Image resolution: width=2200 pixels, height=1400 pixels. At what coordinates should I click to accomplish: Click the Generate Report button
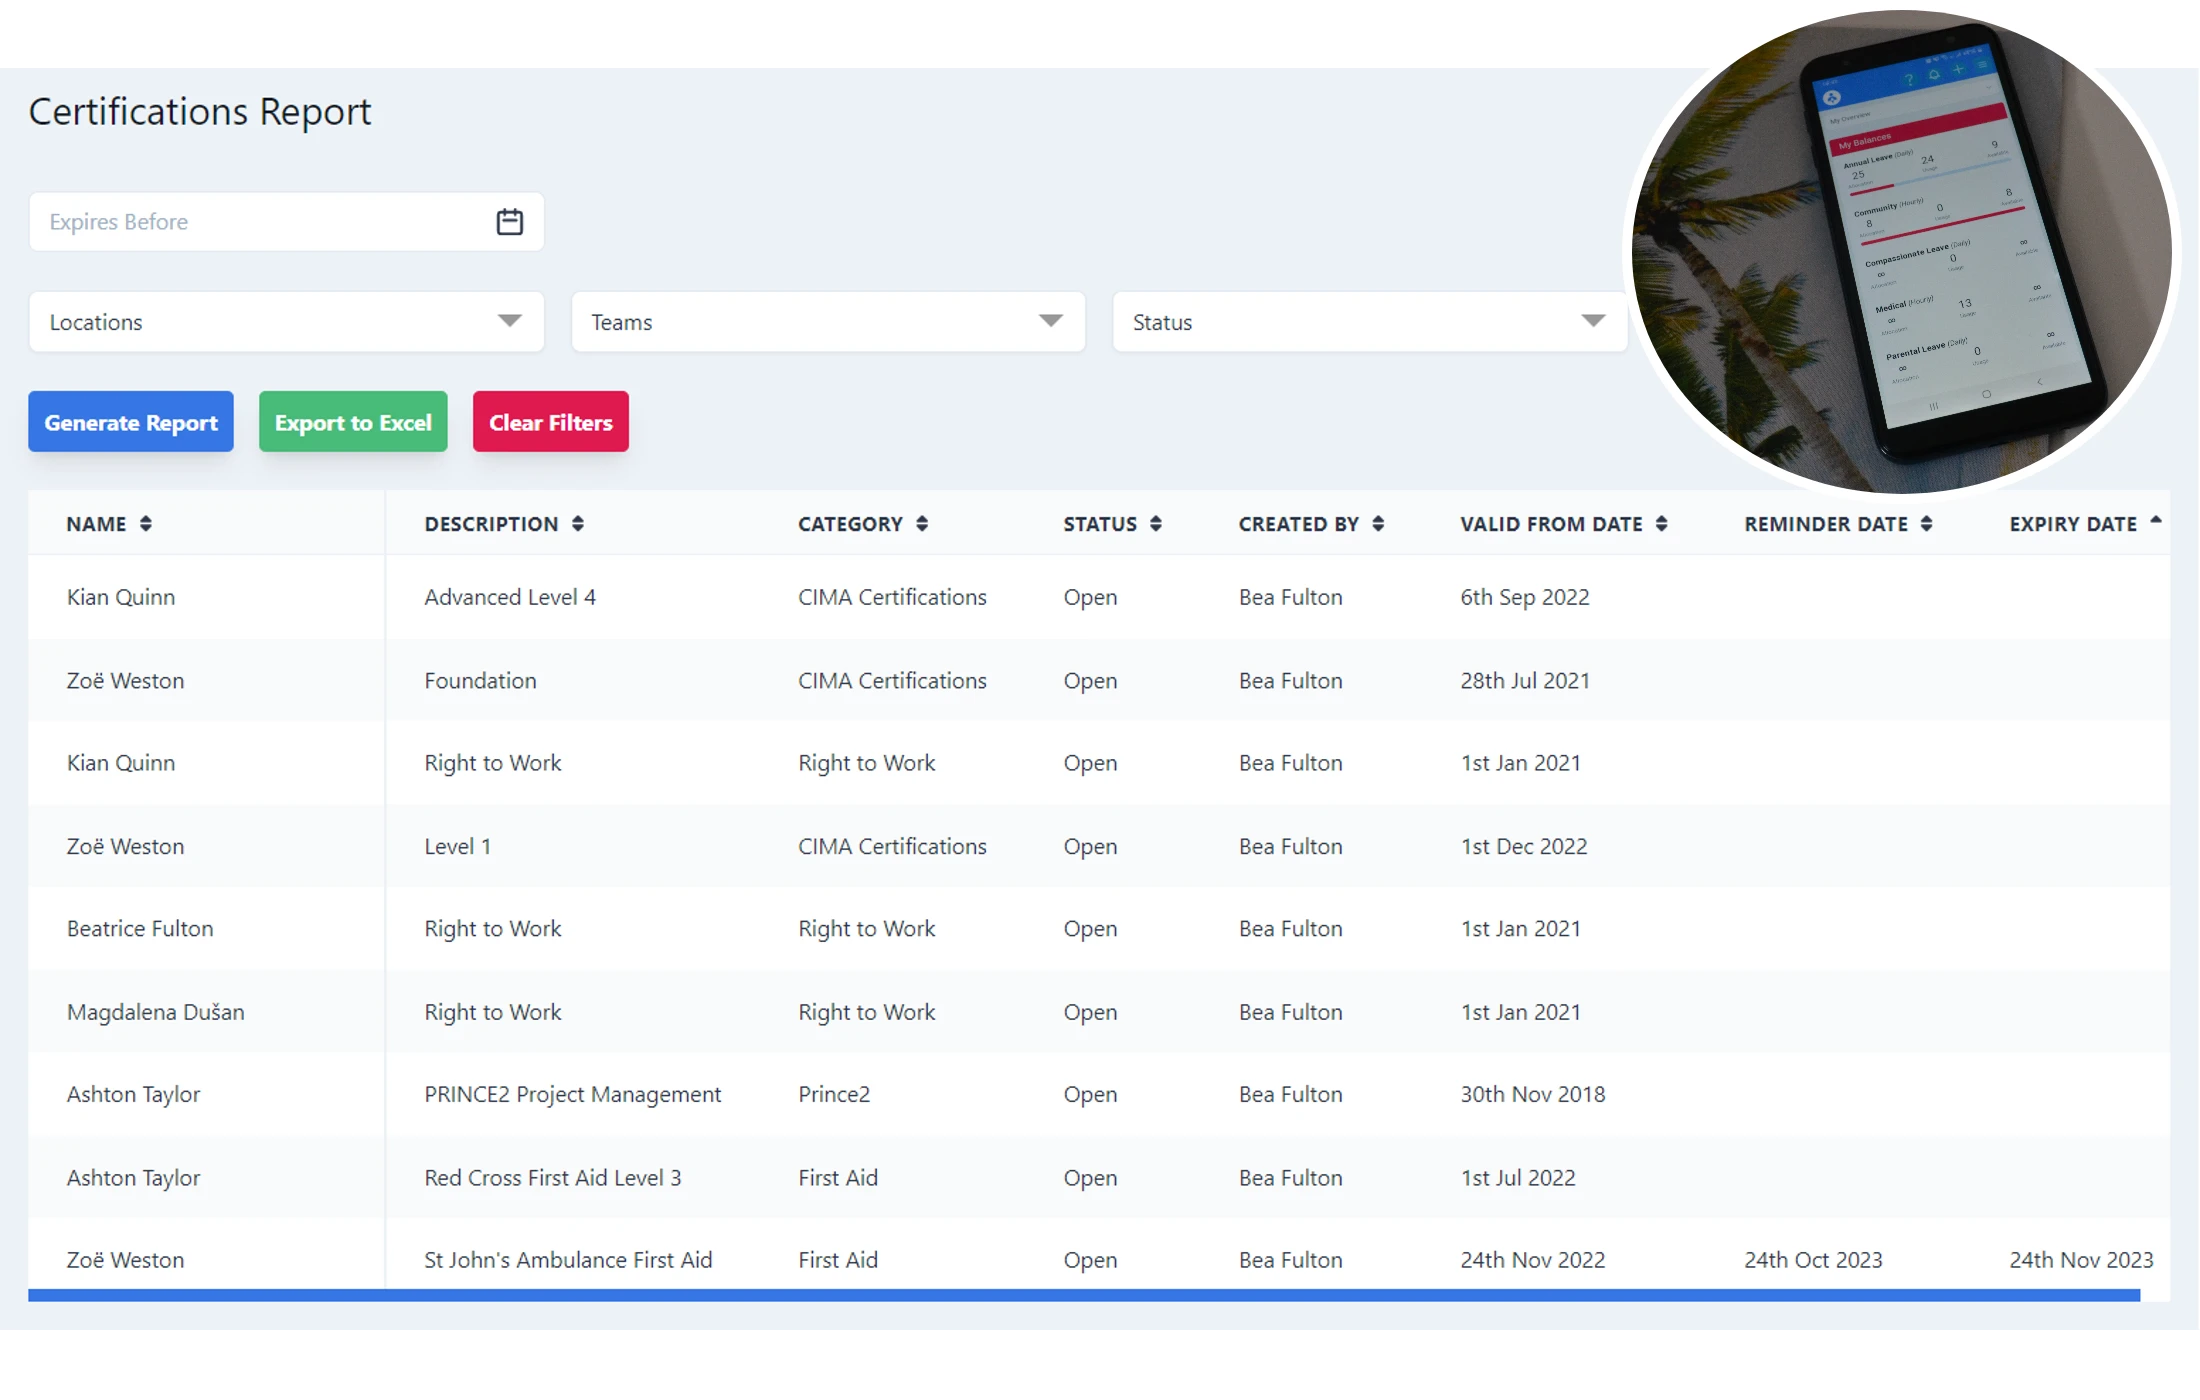pyautogui.click(x=131, y=422)
